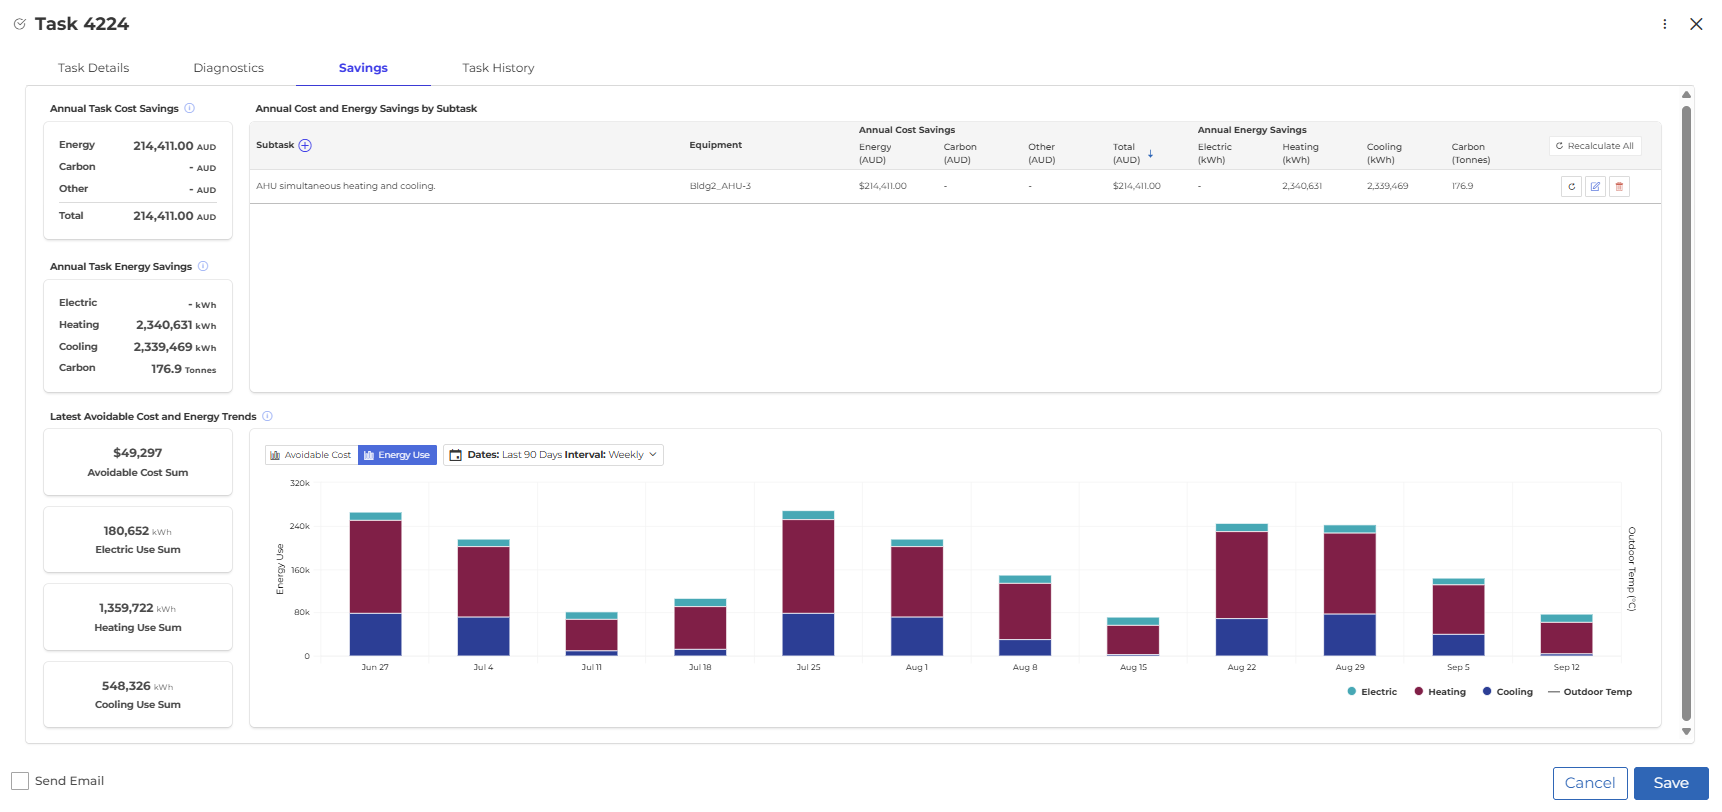Toggle Heating series in chart legend
The width and height of the screenshot is (1722, 812).
[1440, 692]
